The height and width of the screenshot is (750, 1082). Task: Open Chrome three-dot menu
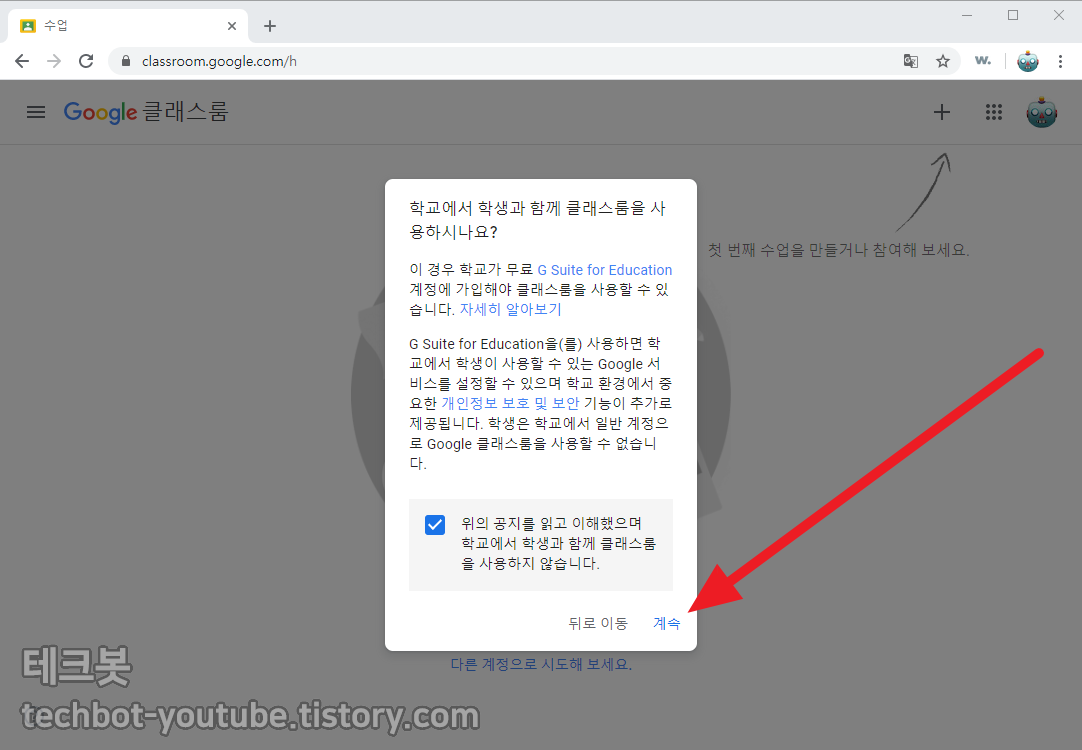1061,61
